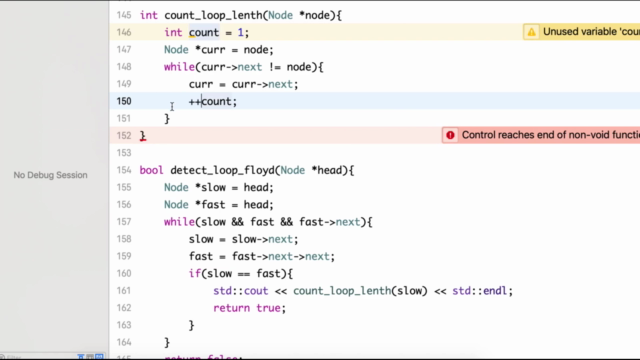Click the closing brace on line 151
Image resolution: width=640 pixels, height=360 pixels.
pyautogui.click(x=167, y=119)
